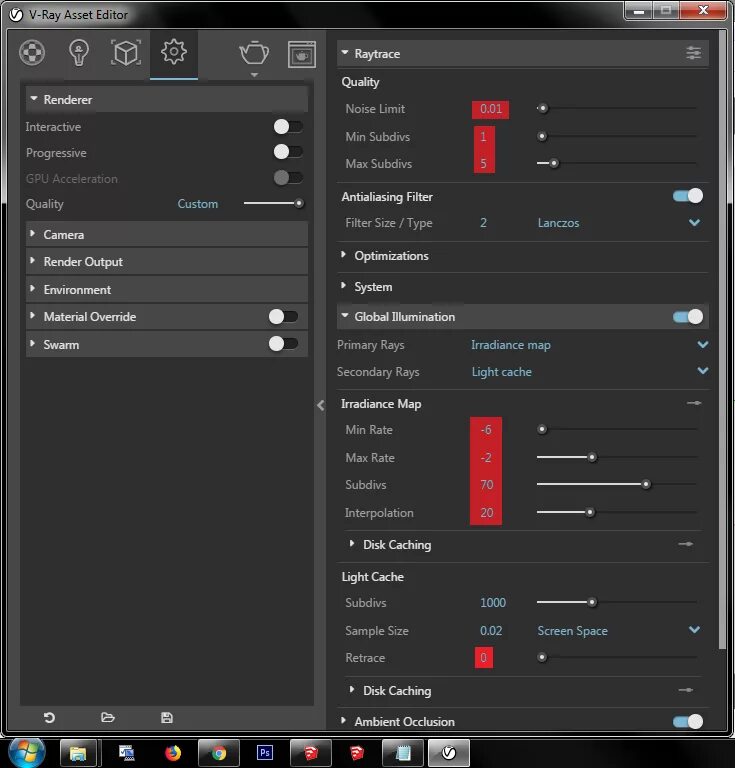Click the Noise Limit slider handle
The width and height of the screenshot is (735, 768).
(x=542, y=108)
